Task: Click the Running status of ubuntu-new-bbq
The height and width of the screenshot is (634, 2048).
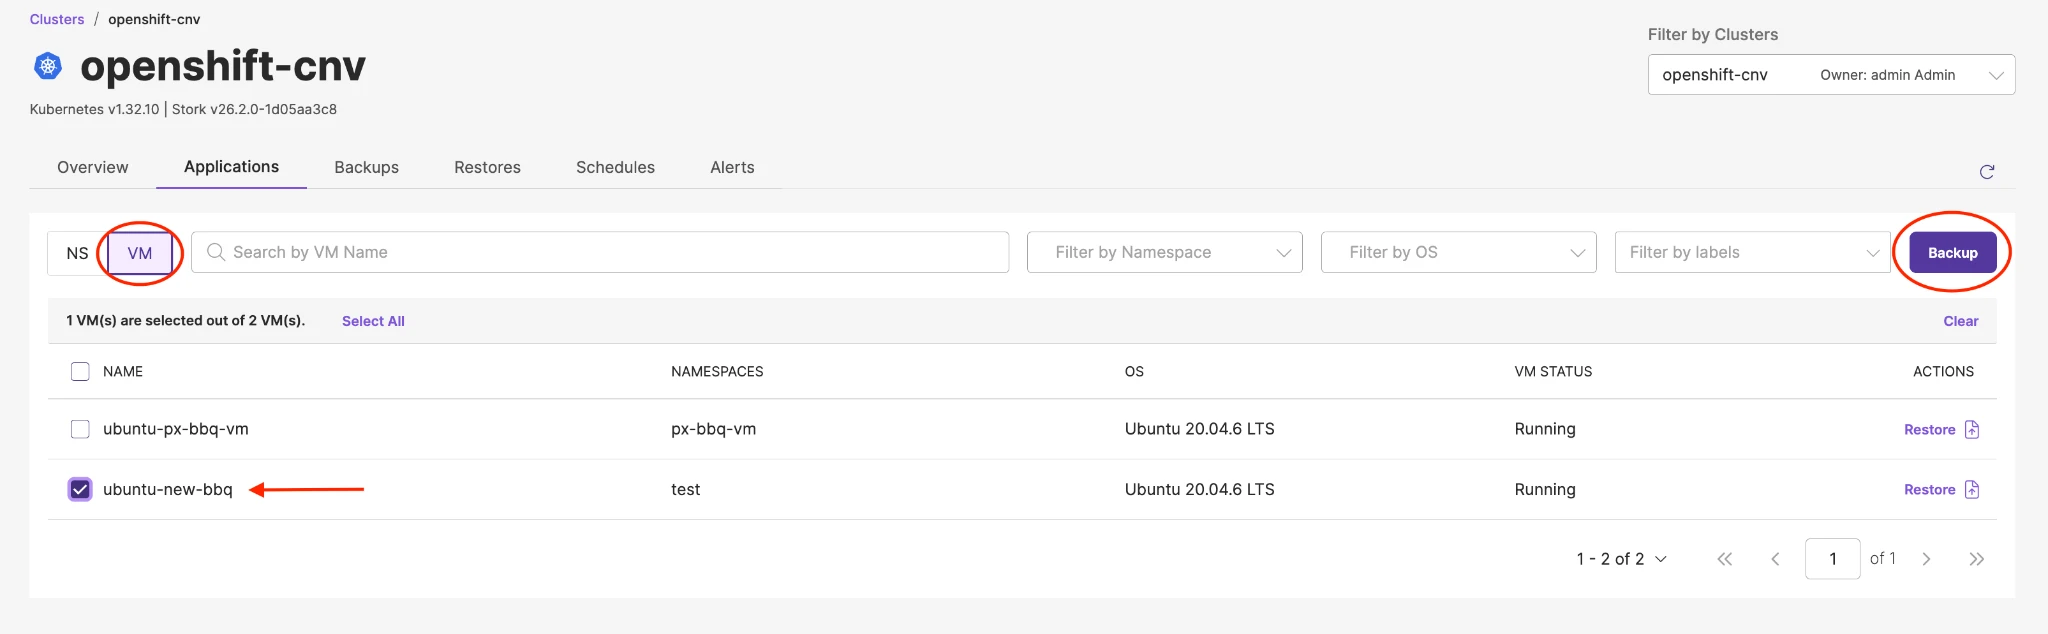Action: coord(1545,489)
